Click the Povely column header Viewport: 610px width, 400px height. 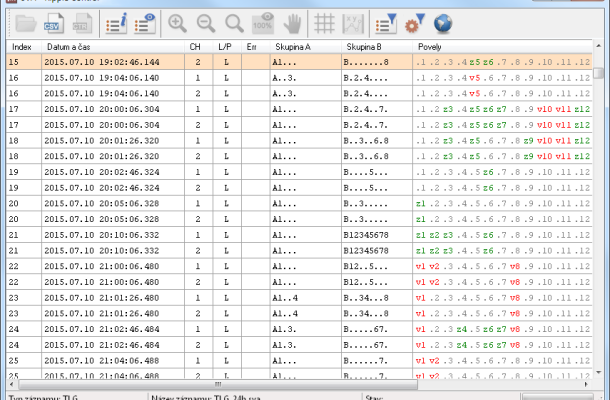[x=433, y=46]
